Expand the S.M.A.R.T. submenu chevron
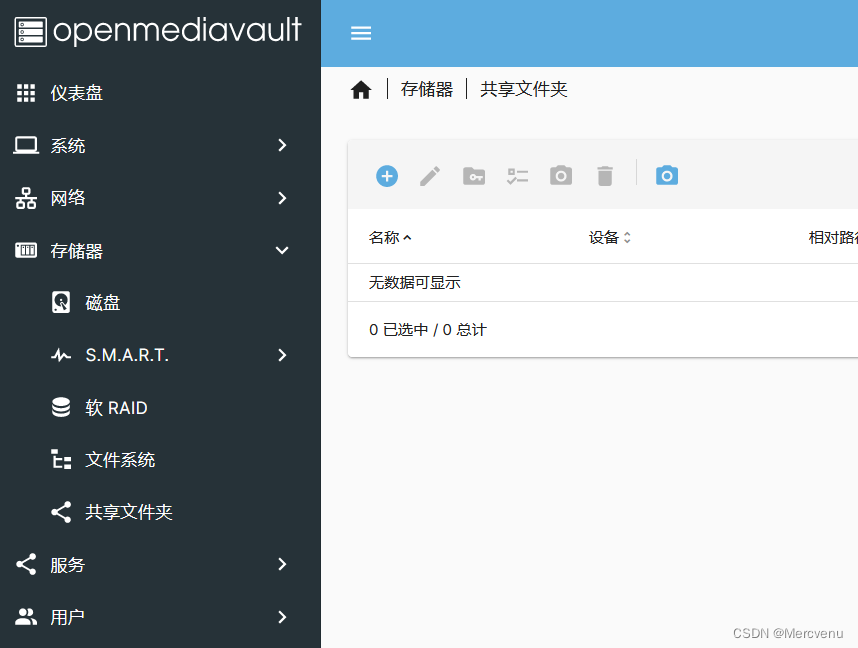This screenshot has width=858, height=648. point(282,355)
